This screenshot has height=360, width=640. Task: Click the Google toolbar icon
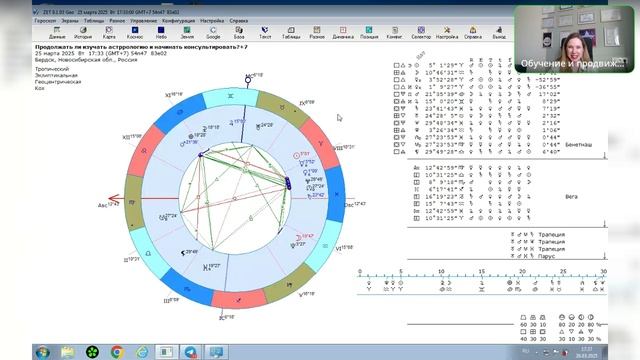213,33
